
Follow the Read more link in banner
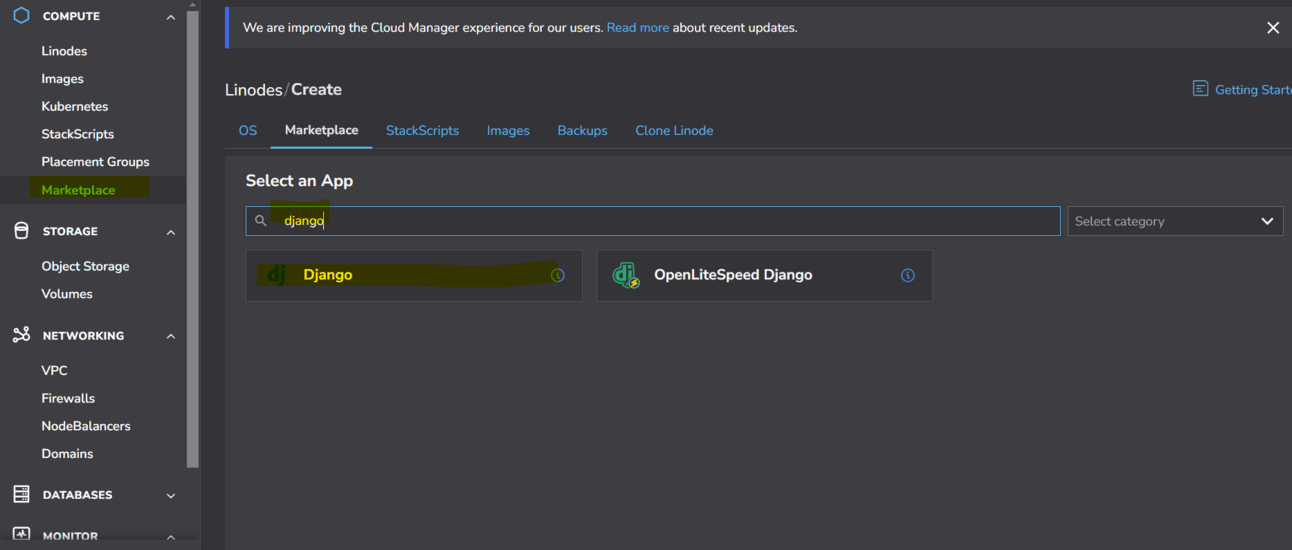[x=638, y=28]
